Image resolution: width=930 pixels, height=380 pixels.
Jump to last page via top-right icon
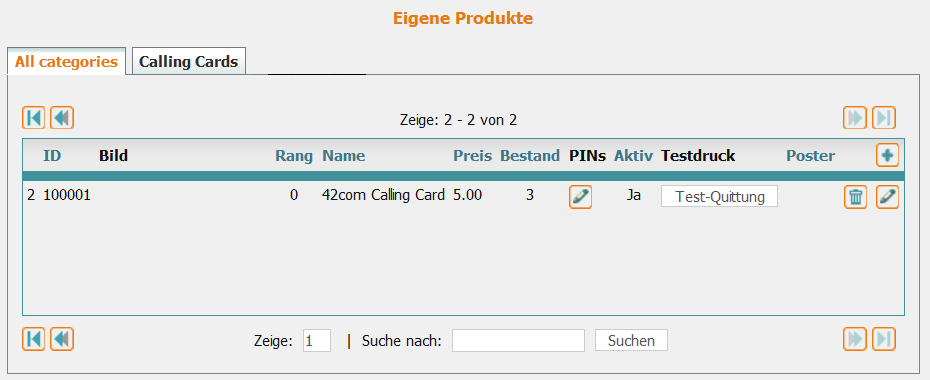[884, 118]
